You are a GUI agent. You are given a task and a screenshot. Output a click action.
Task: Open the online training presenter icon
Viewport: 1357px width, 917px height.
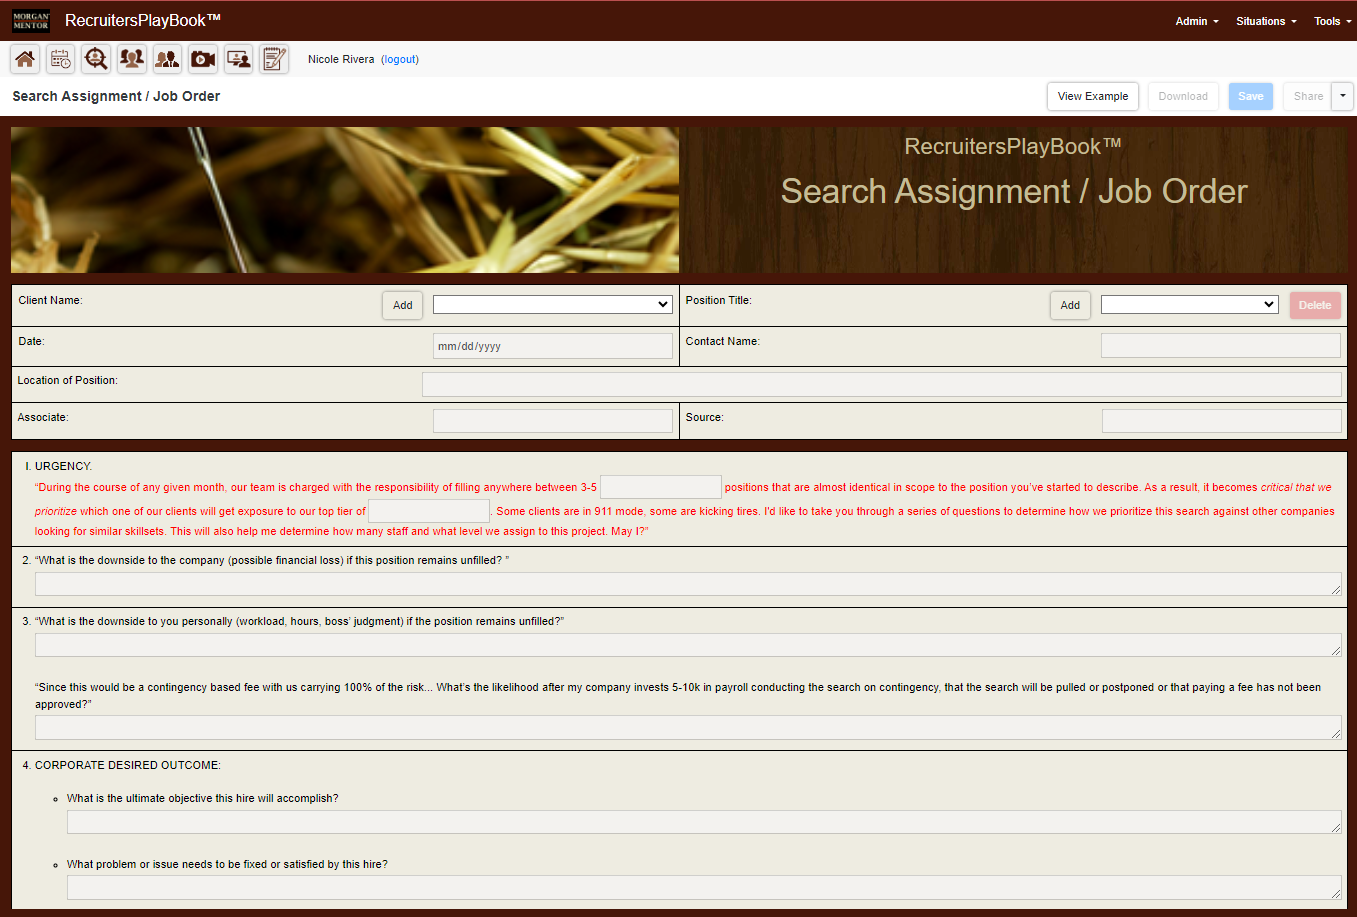tap(238, 59)
